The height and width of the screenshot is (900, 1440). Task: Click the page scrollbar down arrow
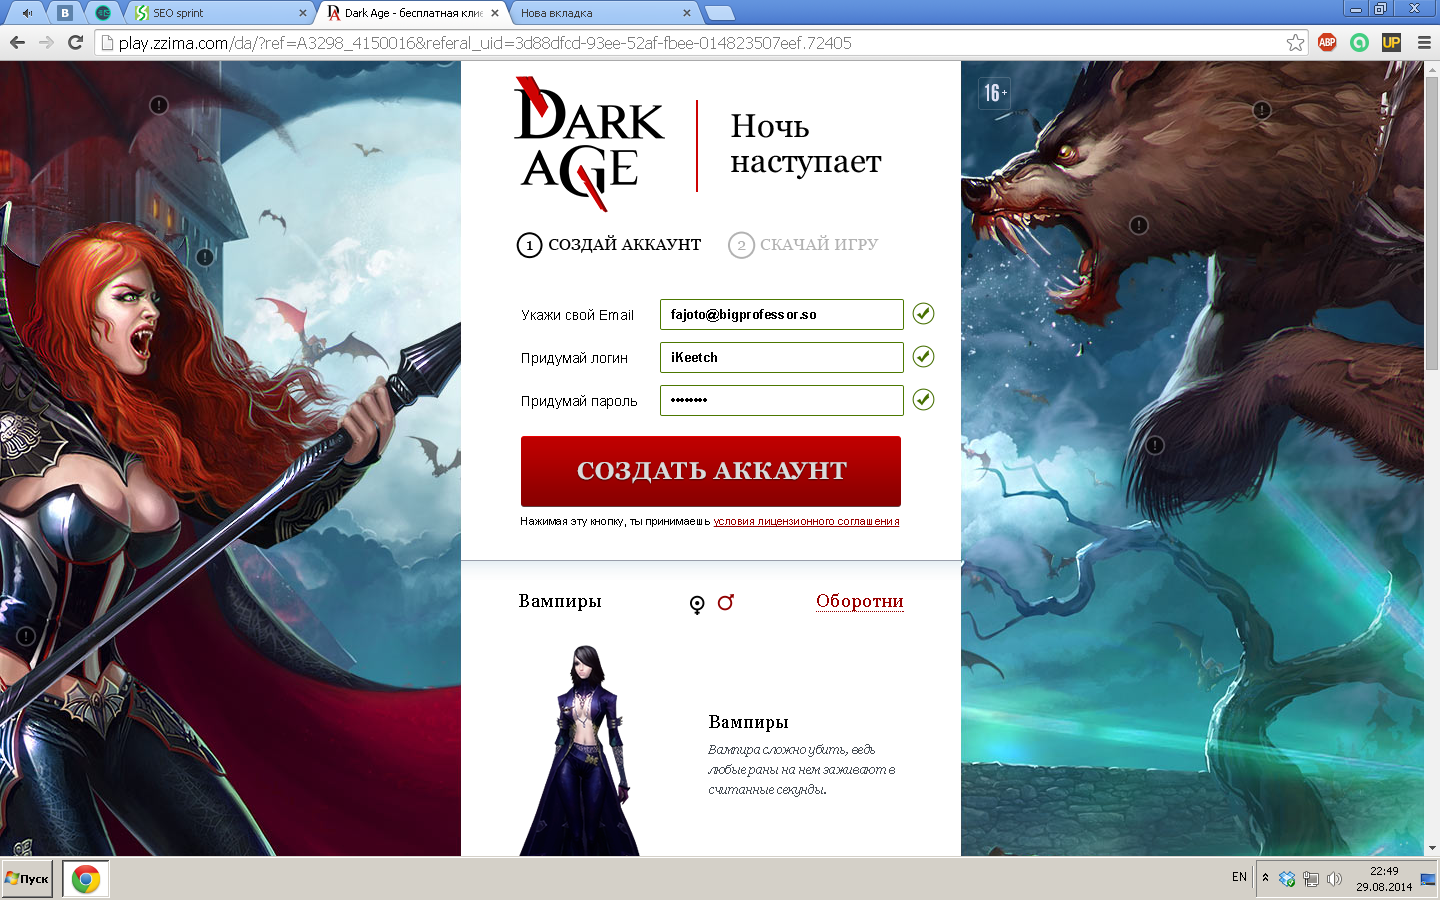(x=1431, y=848)
